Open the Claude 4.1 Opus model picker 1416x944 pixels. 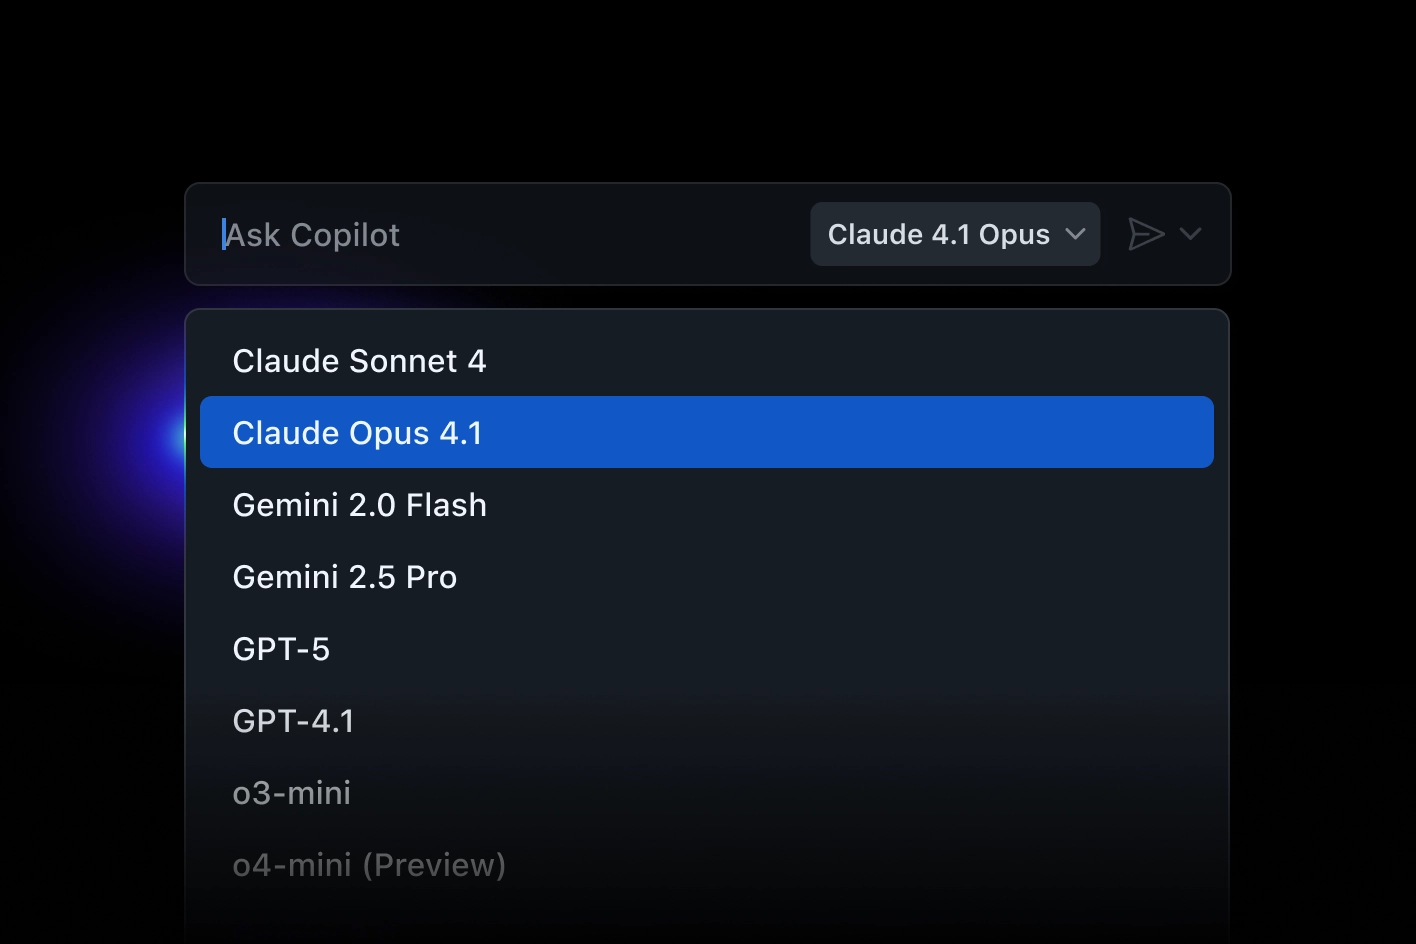954,234
